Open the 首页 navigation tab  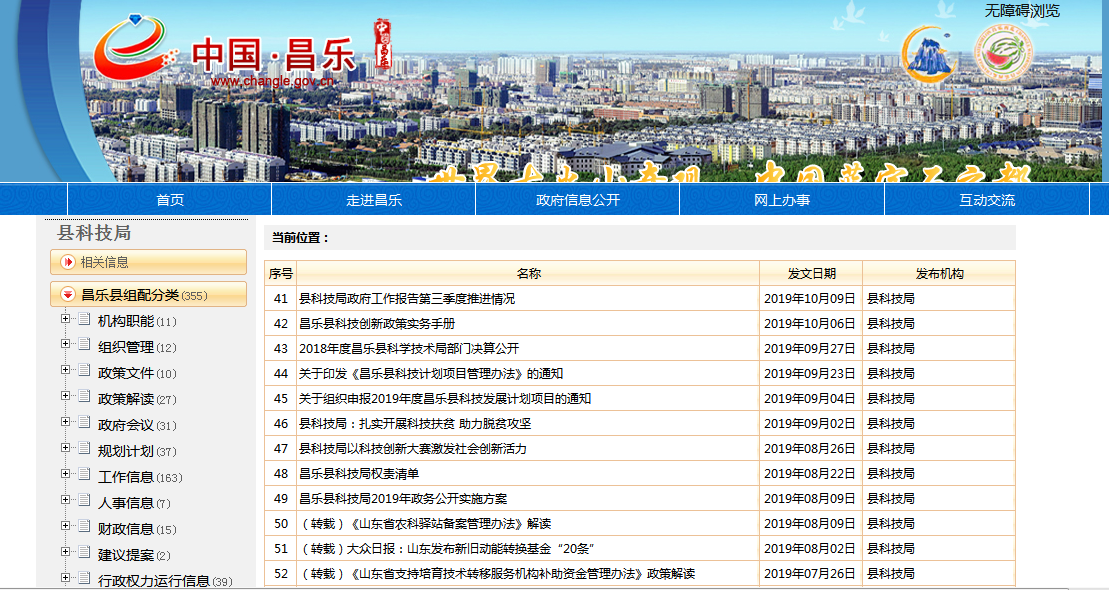point(170,200)
